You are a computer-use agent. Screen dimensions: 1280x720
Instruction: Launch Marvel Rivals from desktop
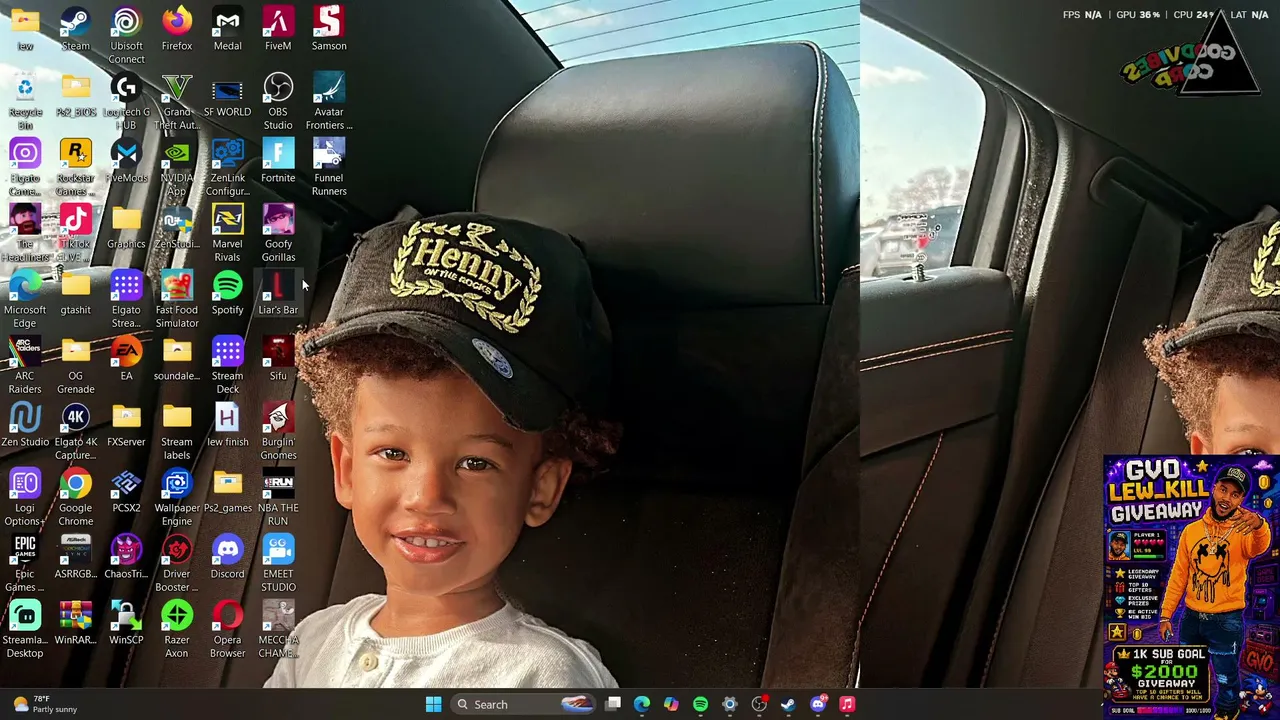coord(227,233)
